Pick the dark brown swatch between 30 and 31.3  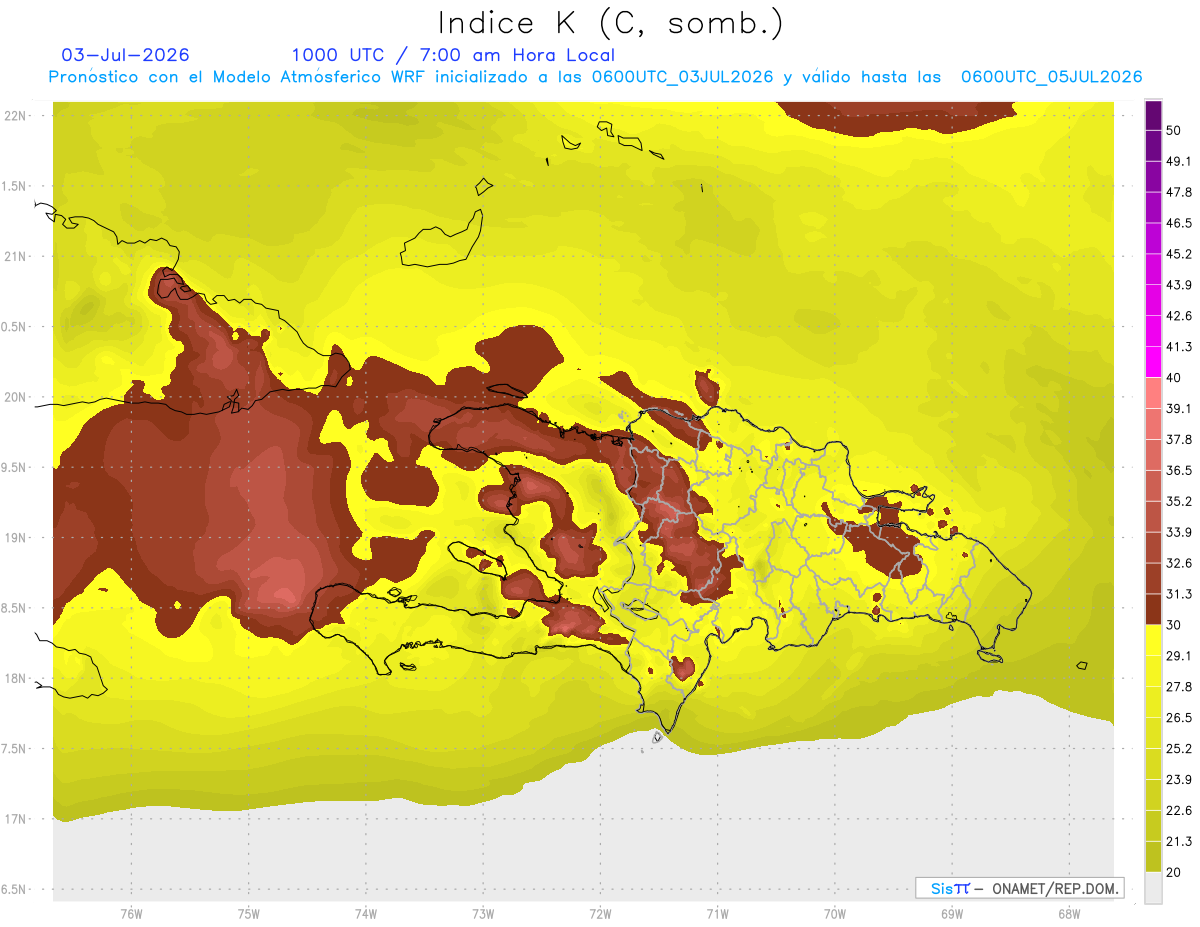[x=1153, y=609]
